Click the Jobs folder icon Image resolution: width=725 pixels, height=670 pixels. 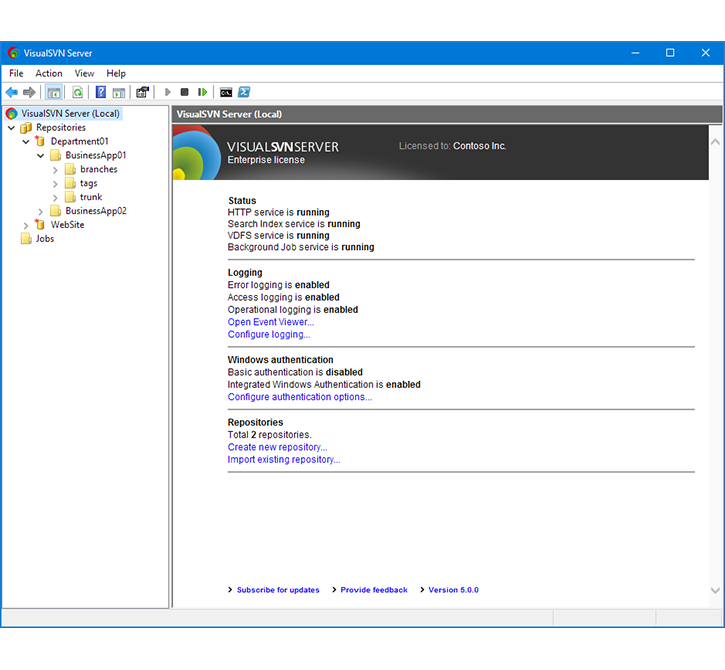pos(26,239)
